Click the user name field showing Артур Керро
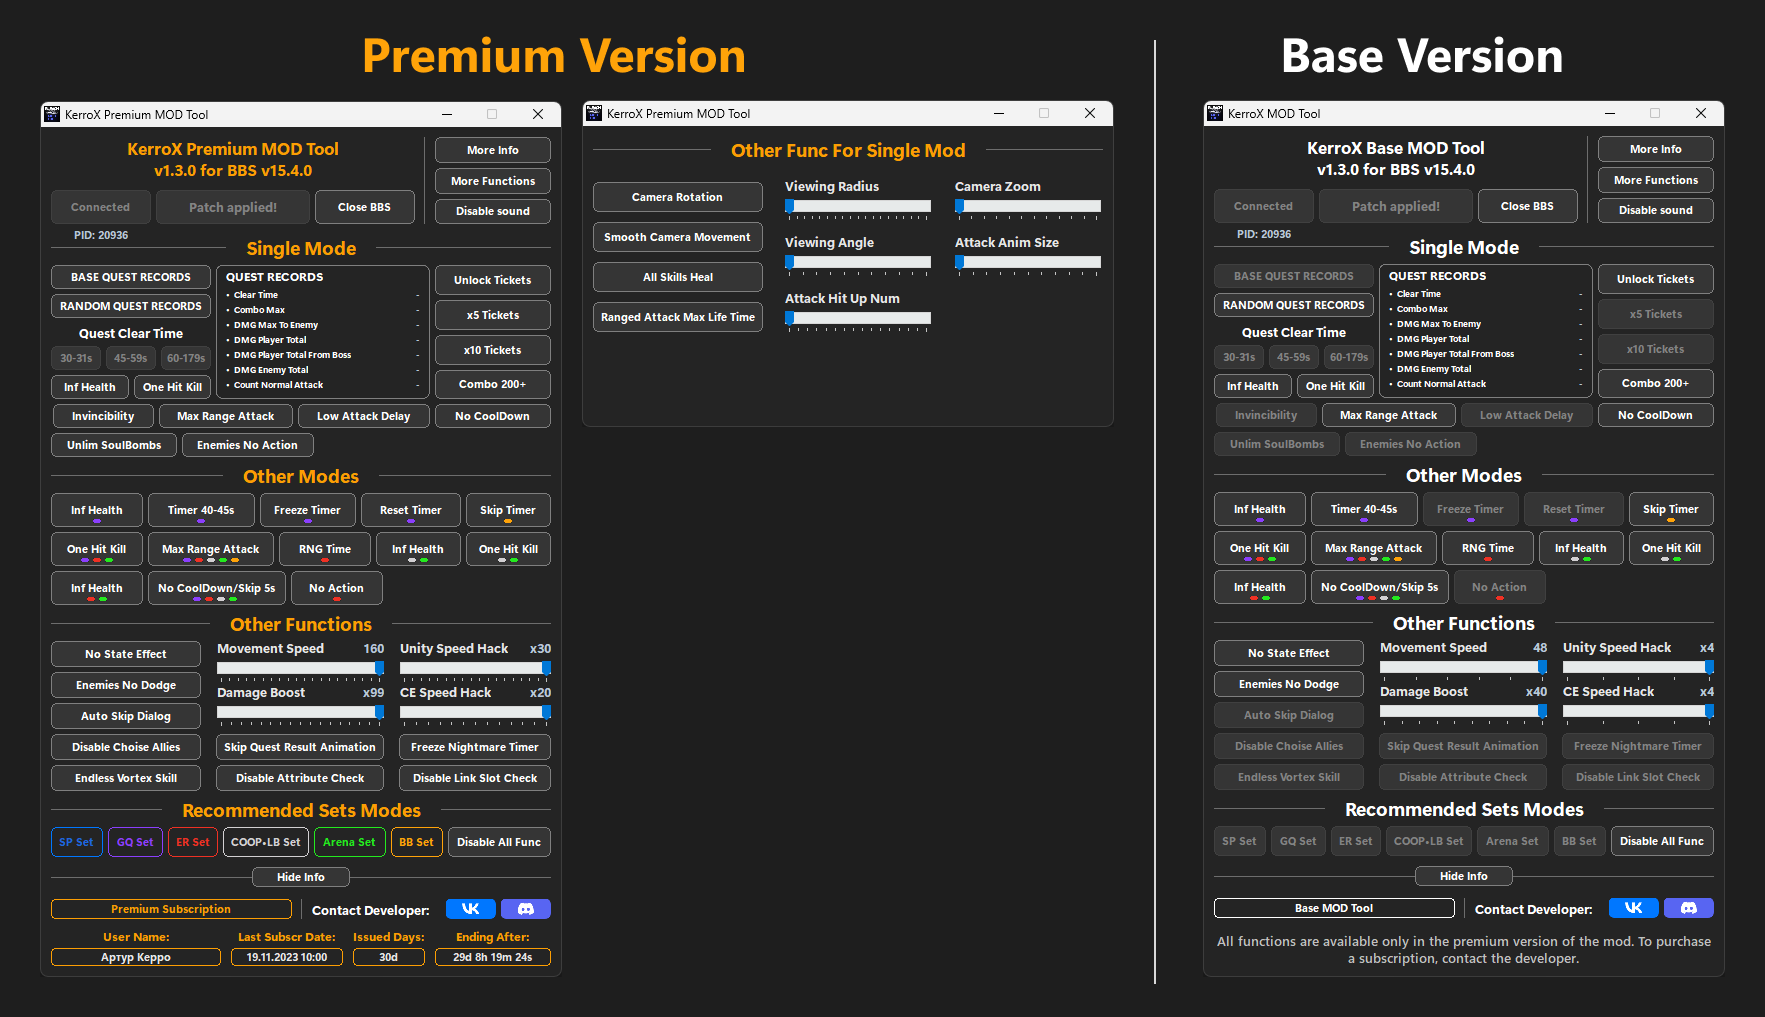This screenshot has width=1765, height=1017. pos(135,957)
